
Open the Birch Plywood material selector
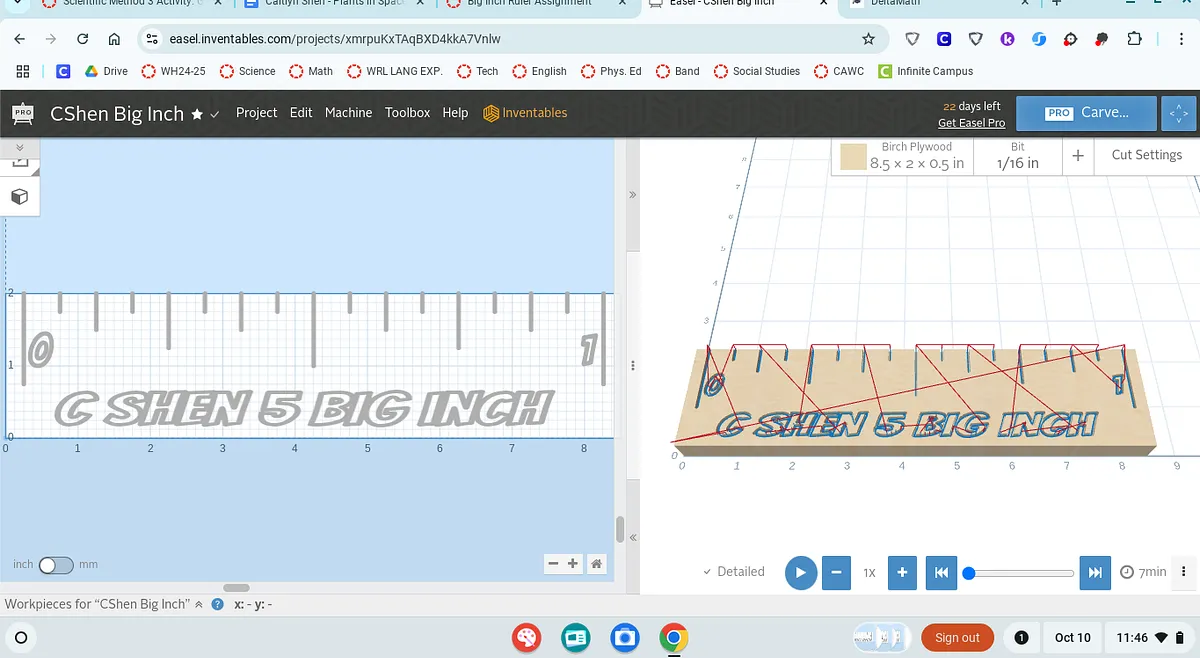[x=904, y=156]
